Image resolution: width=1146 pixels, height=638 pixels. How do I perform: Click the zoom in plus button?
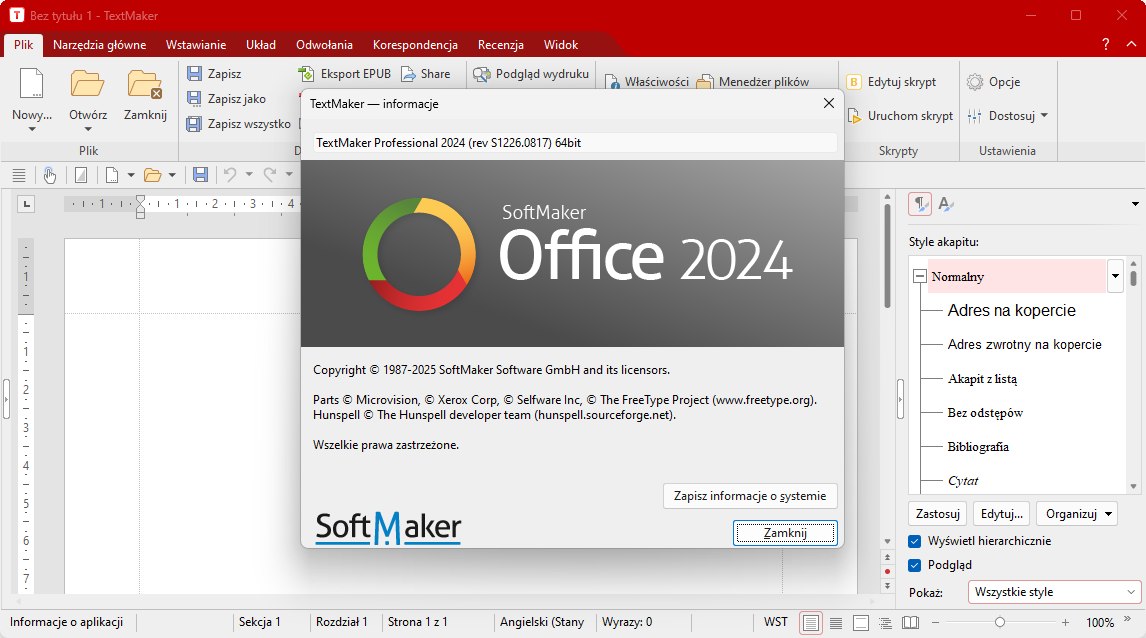[1065, 622]
